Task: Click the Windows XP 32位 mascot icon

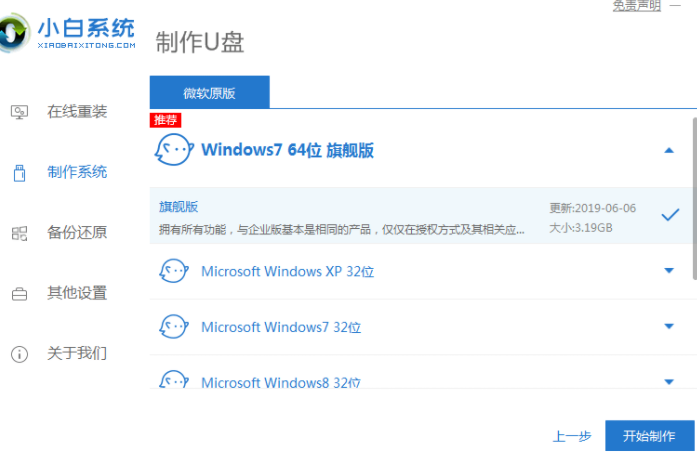Action: (174, 271)
